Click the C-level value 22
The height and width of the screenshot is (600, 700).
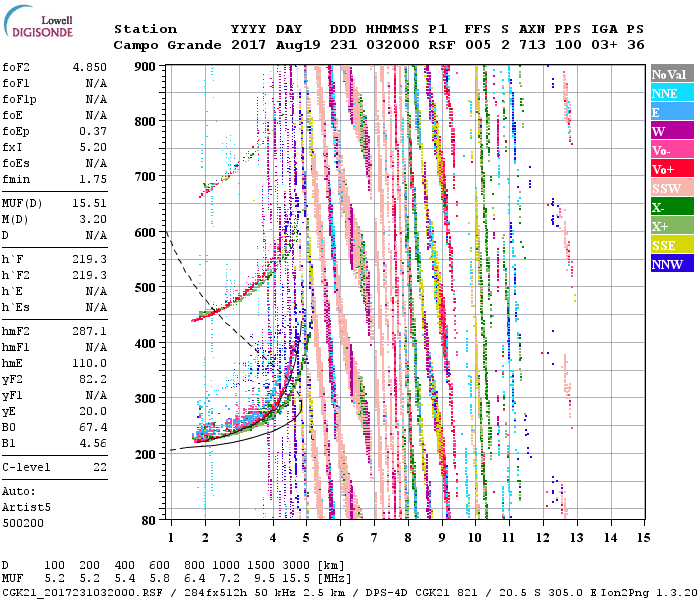click(100, 467)
